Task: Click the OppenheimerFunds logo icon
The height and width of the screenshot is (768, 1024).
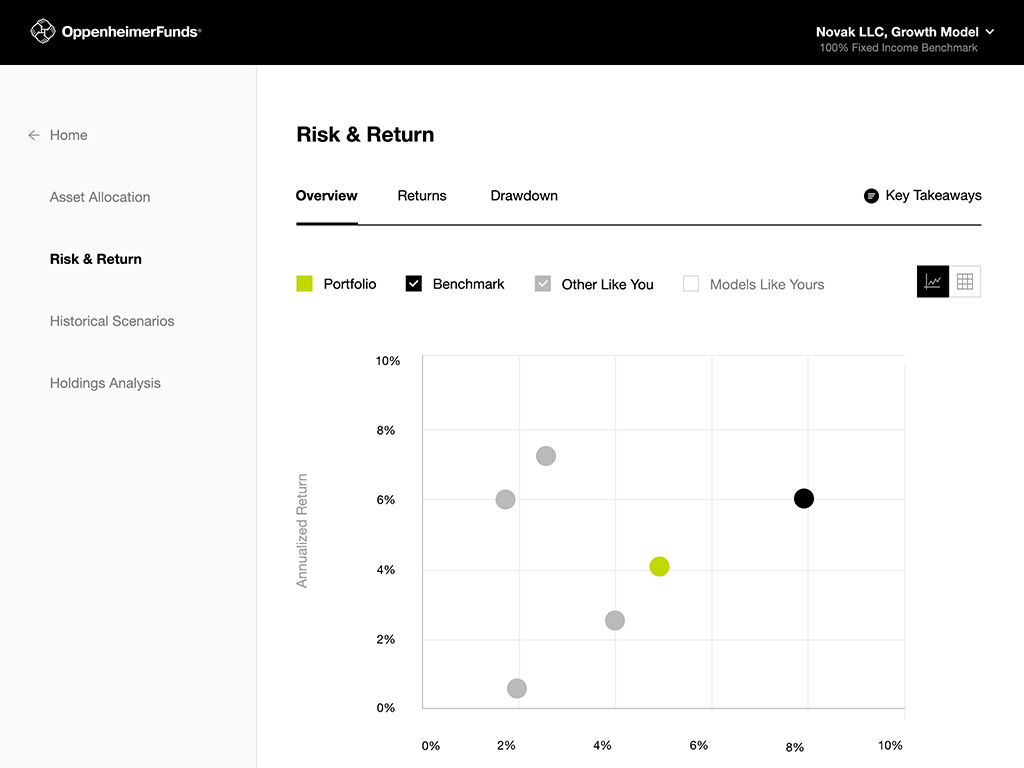Action: [42, 32]
